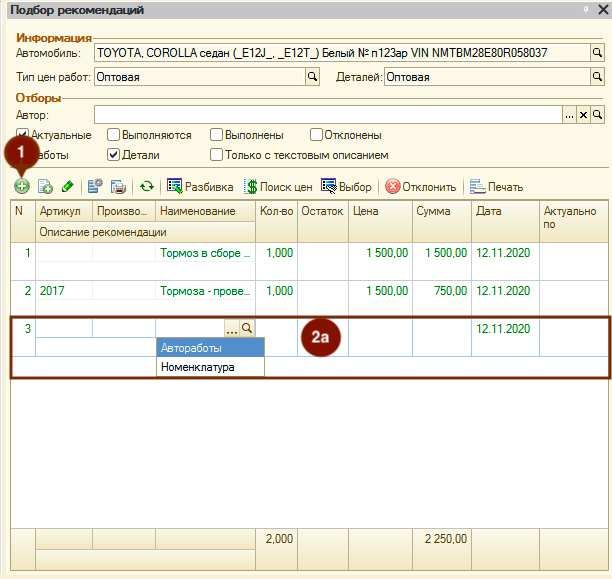
Task: Click the Выбор toolbar button
Action: (346, 187)
